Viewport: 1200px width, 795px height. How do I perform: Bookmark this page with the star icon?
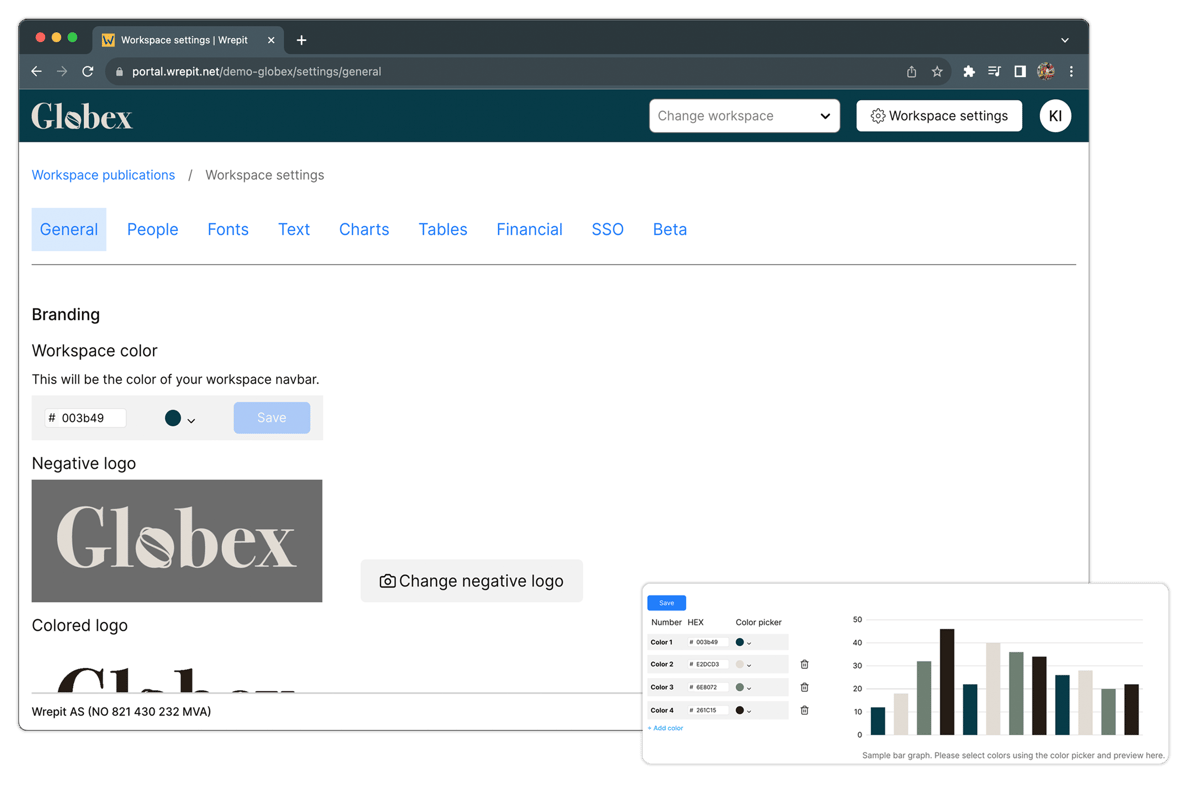937,71
